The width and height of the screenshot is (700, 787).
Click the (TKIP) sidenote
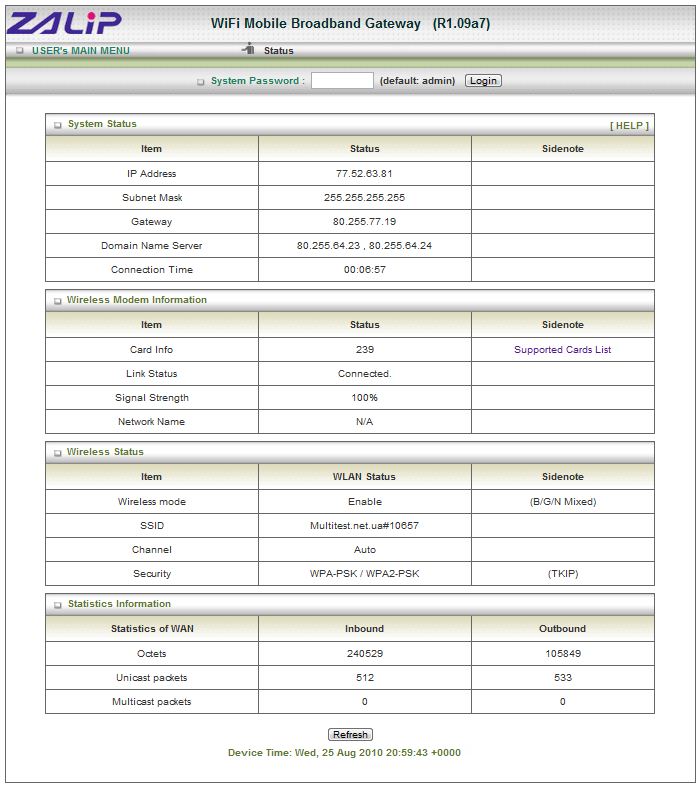pyautogui.click(x=563, y=574)
